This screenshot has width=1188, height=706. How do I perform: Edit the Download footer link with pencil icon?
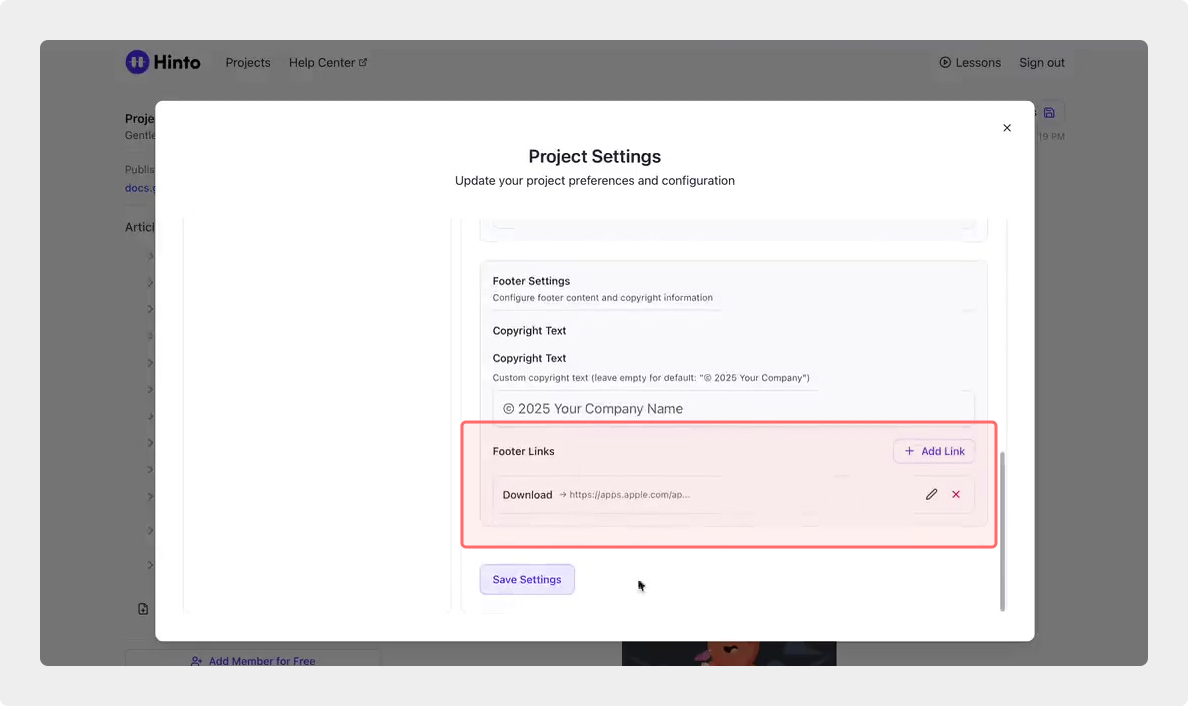coord(931,494)
